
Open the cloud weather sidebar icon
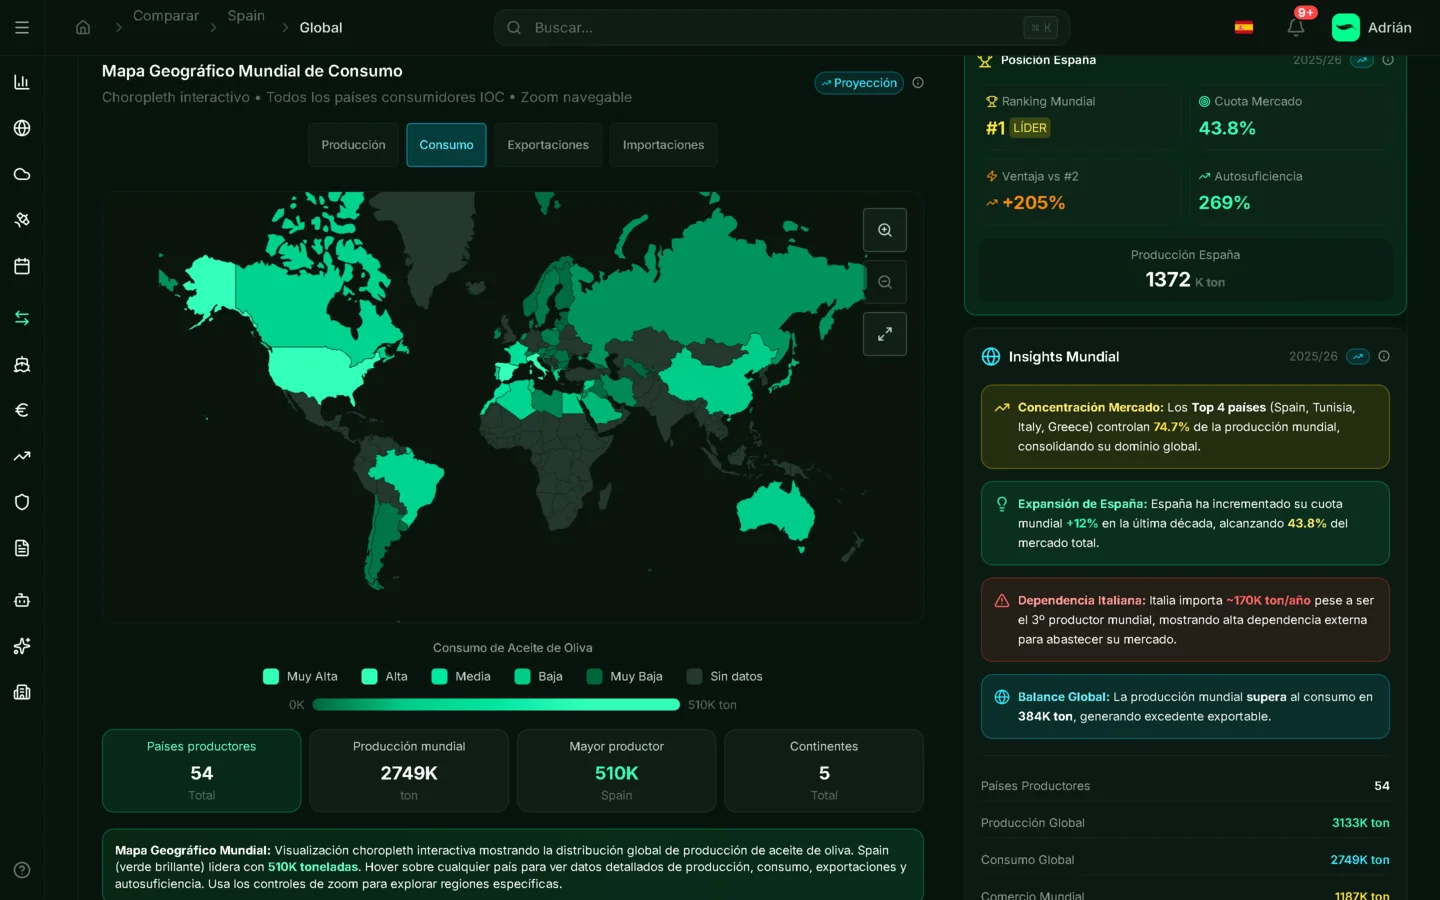[x=22, y=174]
